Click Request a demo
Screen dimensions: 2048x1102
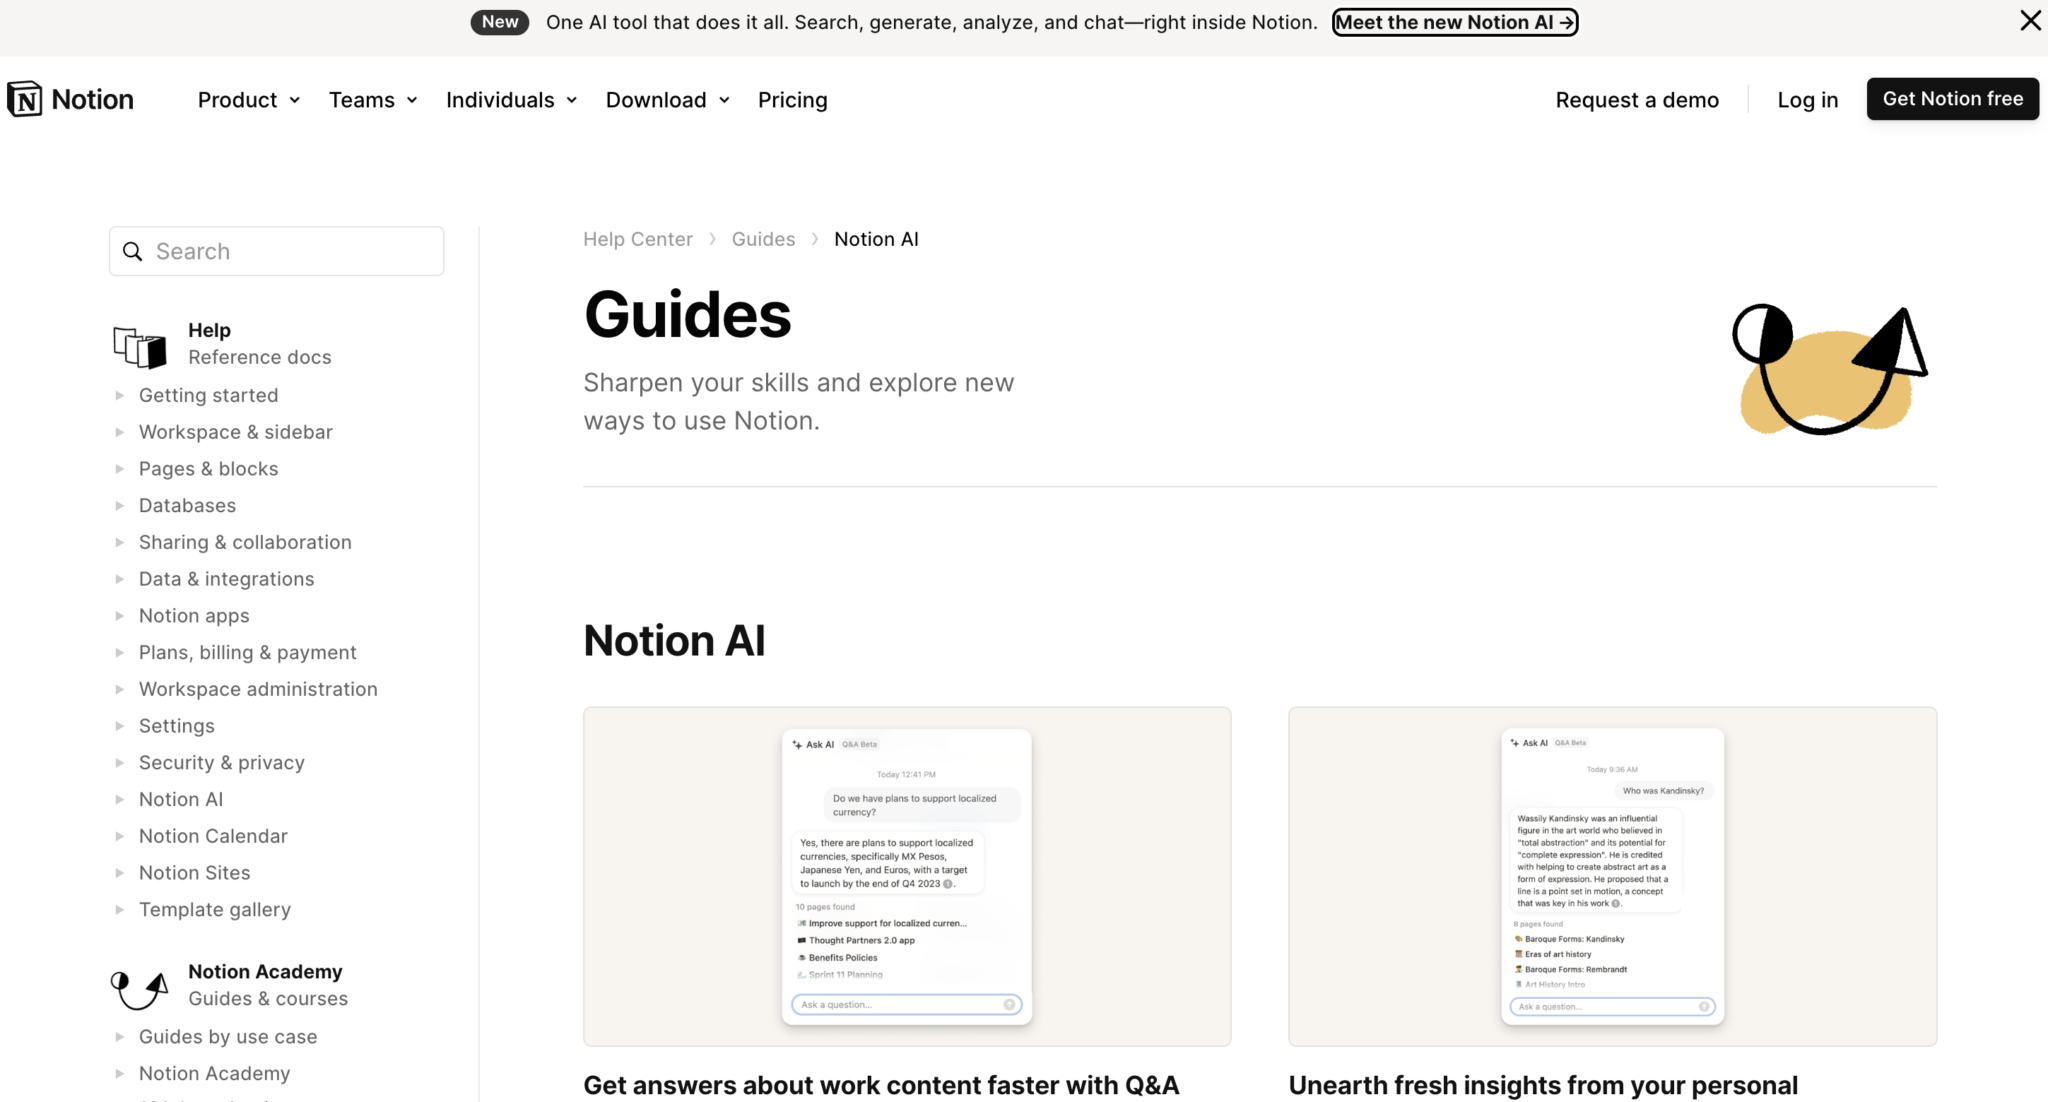coord(1637,99)
